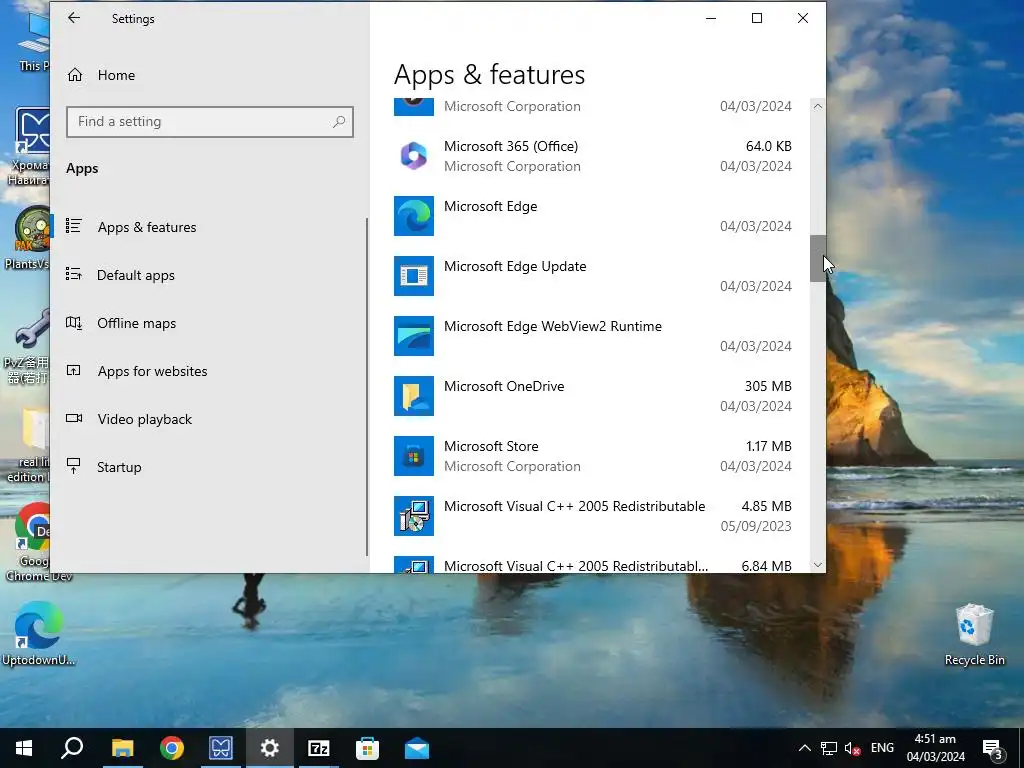
Task: Click the Apps for websites icon
Action: coord(74,370)
